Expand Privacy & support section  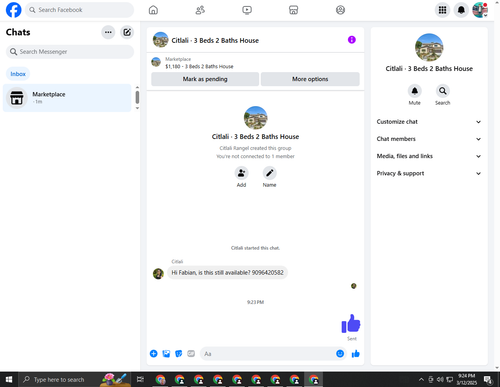429,173
